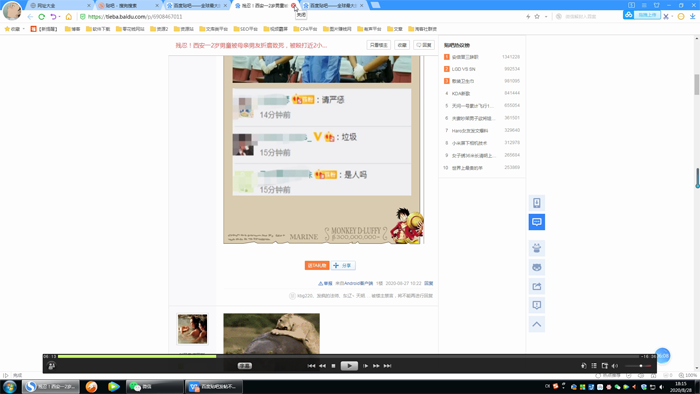Open hot topic ranked 10 in sidebar
The image size is (700, 394).
coord(467,168)
